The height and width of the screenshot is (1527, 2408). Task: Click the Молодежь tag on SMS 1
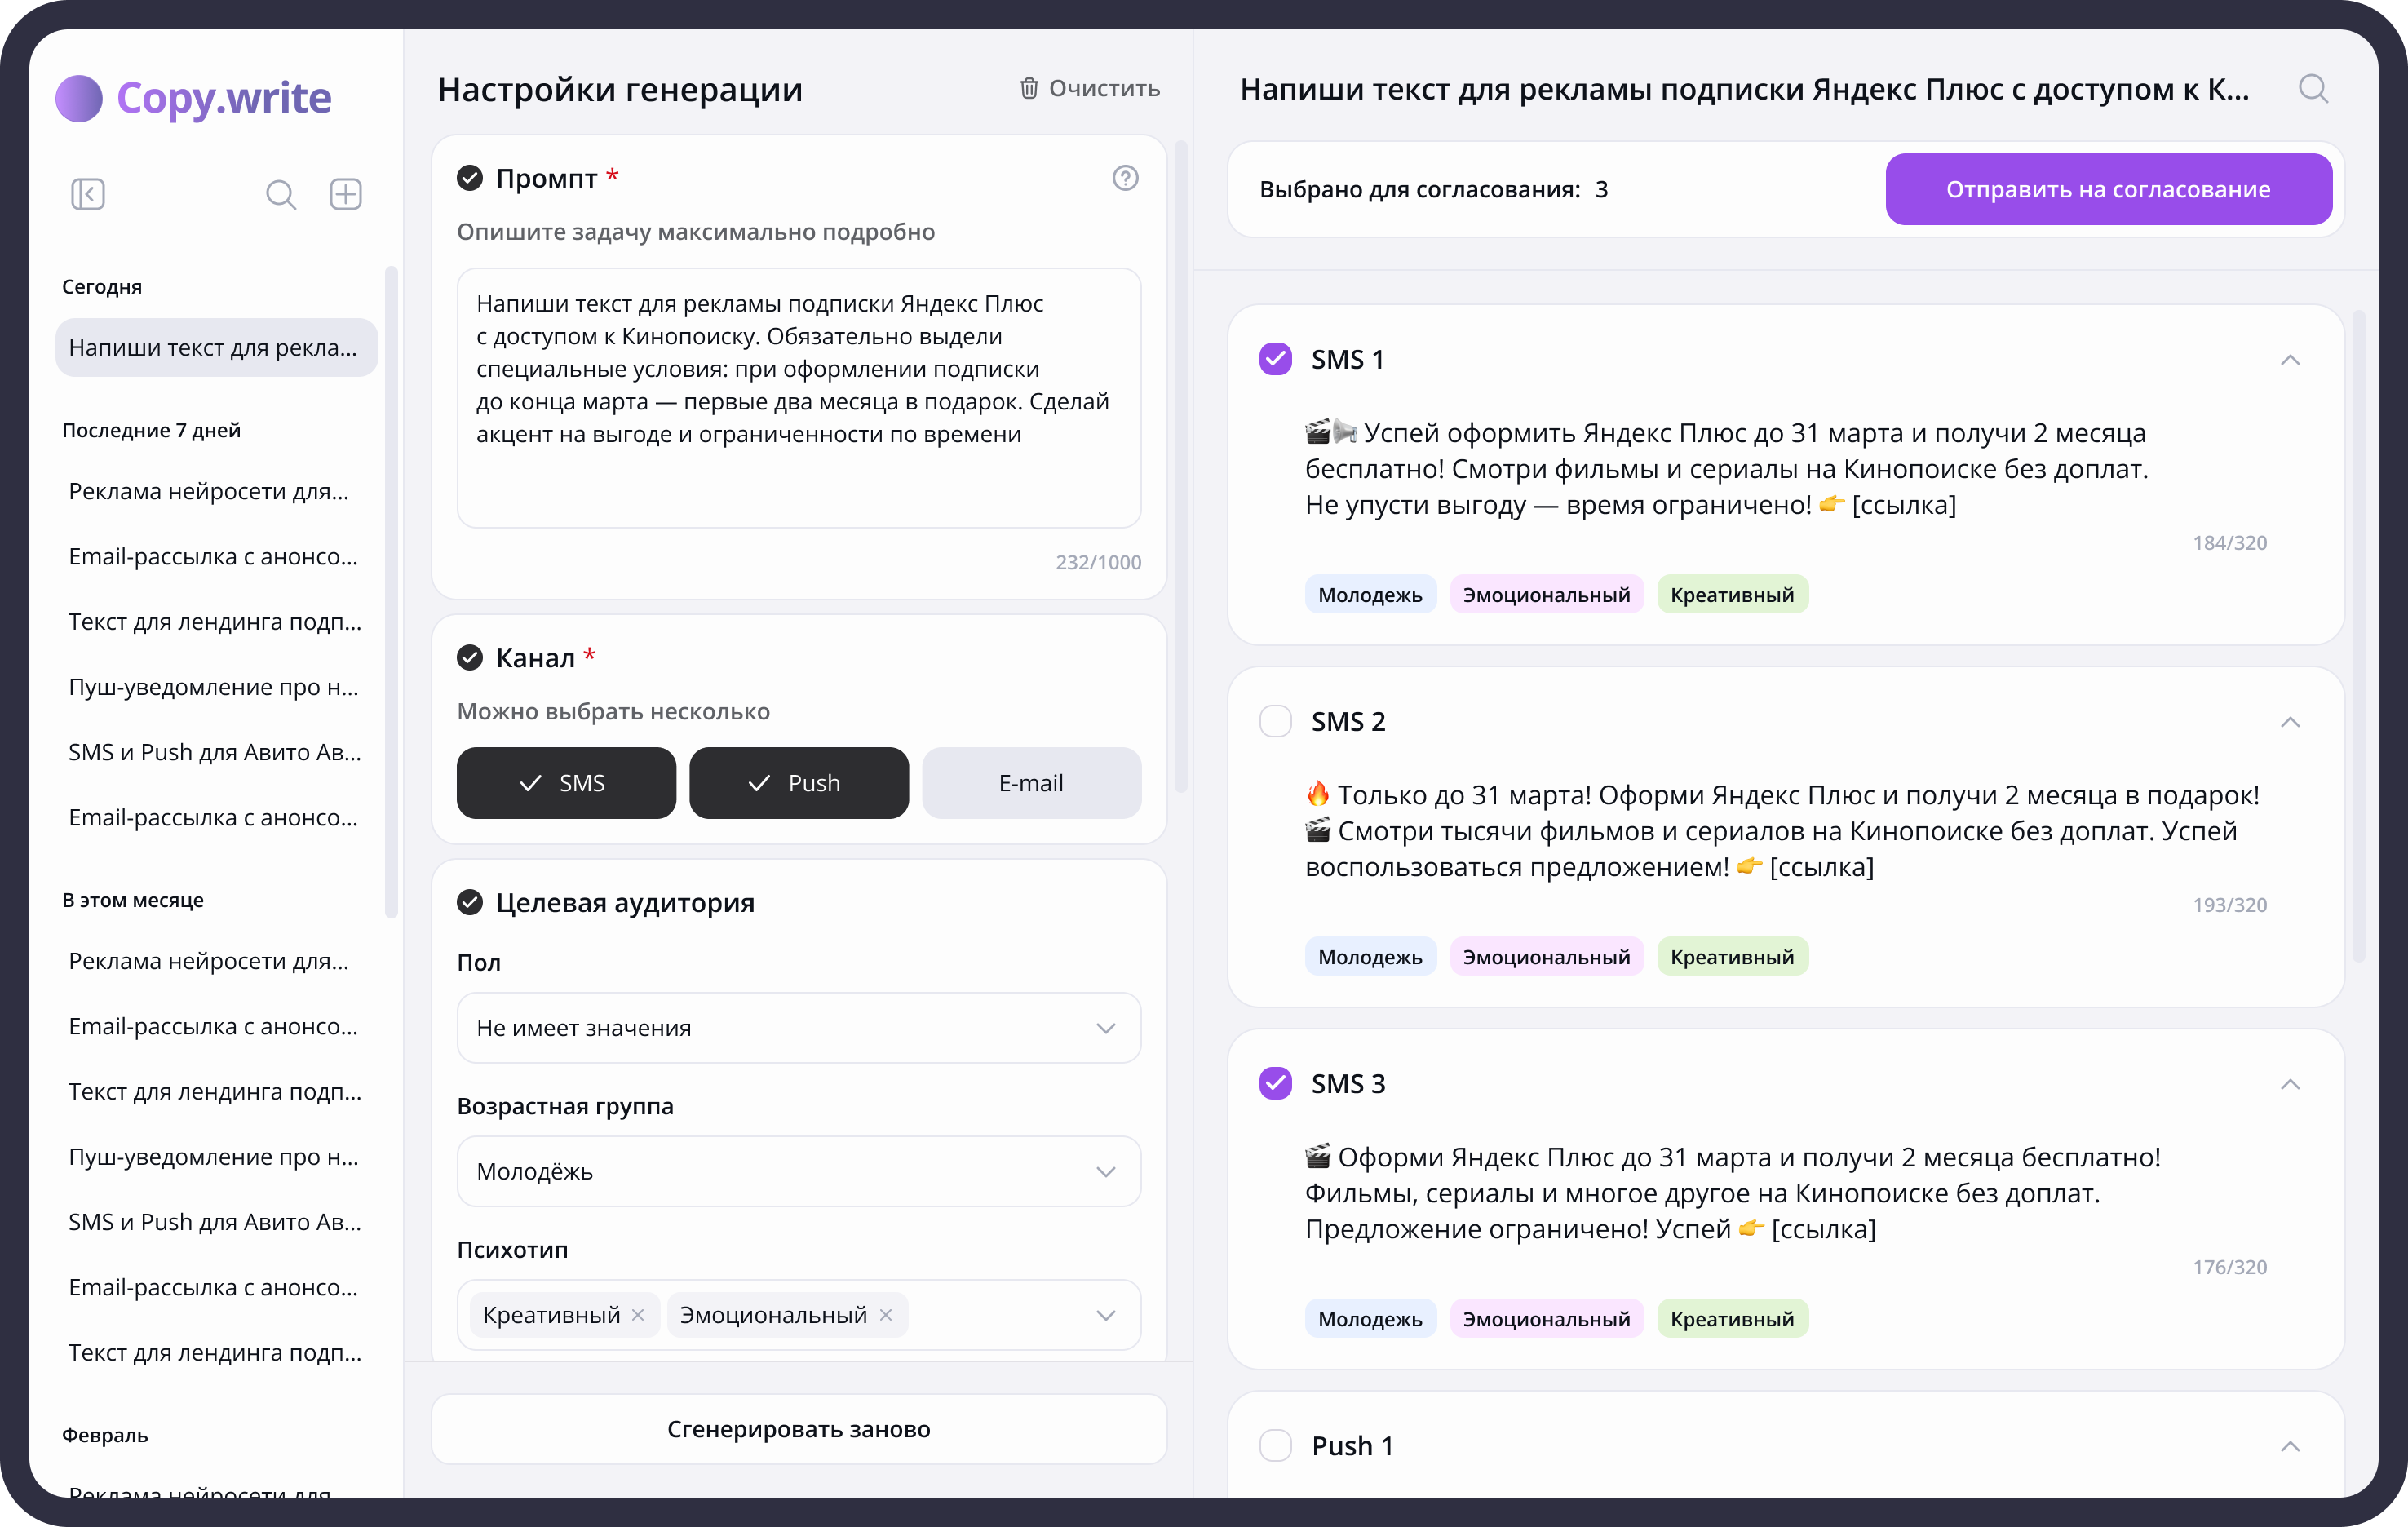coord(1370,595)
